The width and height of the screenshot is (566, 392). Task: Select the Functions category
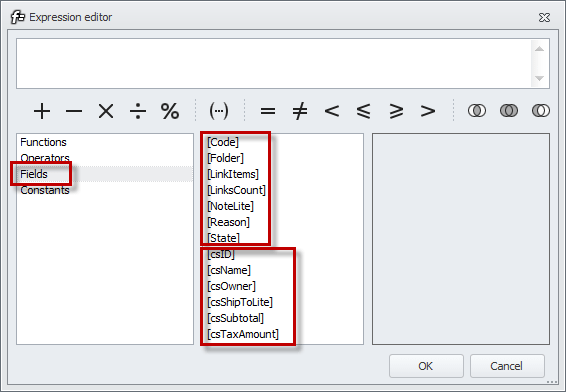pos(43,142)
